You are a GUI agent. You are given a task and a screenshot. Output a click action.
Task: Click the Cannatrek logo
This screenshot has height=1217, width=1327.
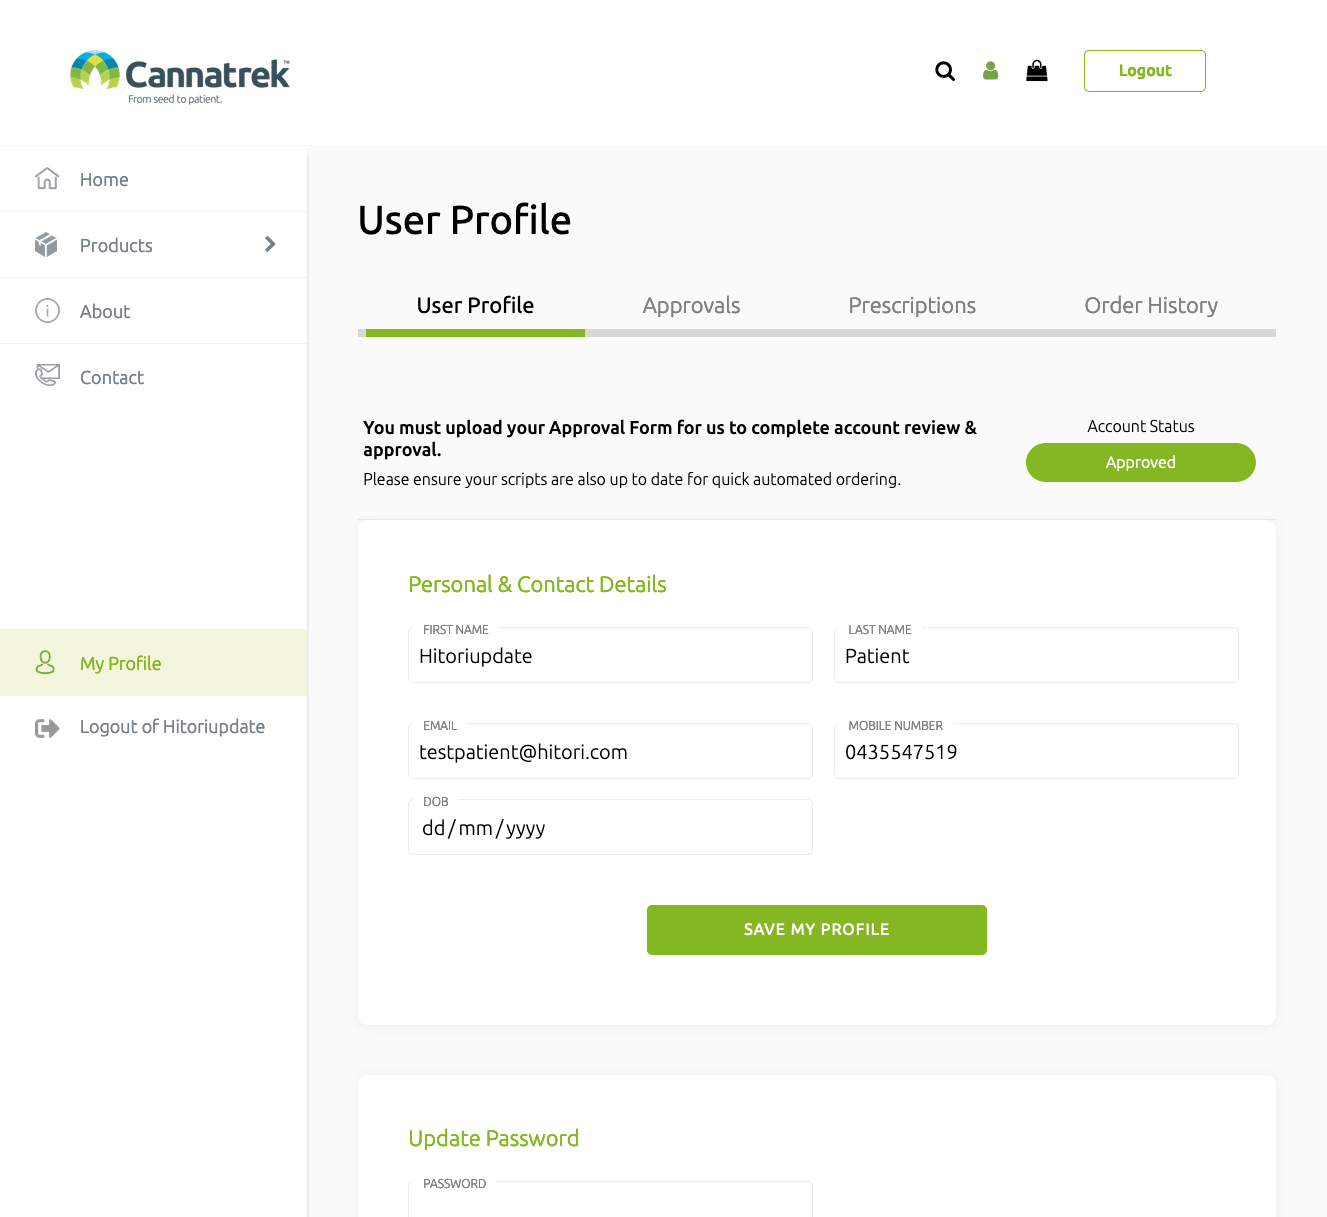[180, 77]
